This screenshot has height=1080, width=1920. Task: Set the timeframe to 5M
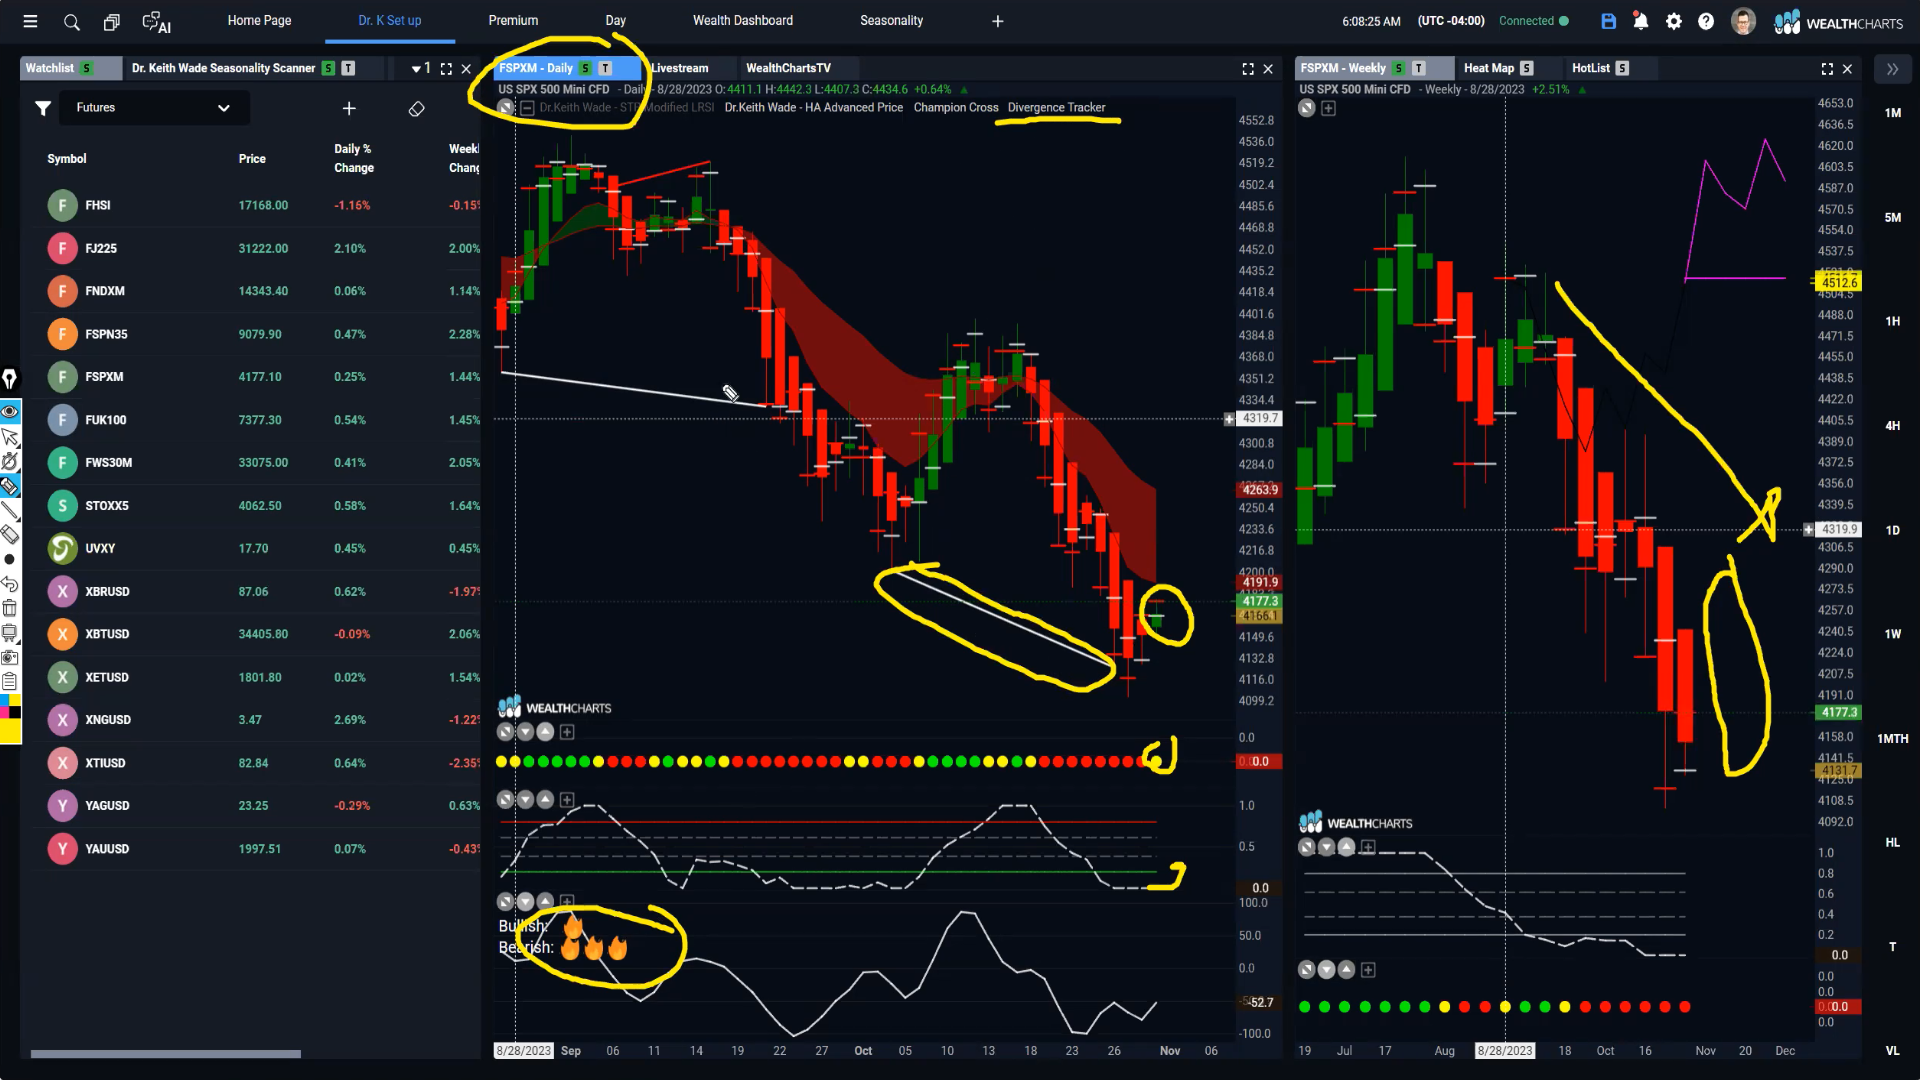[1892, 217]
